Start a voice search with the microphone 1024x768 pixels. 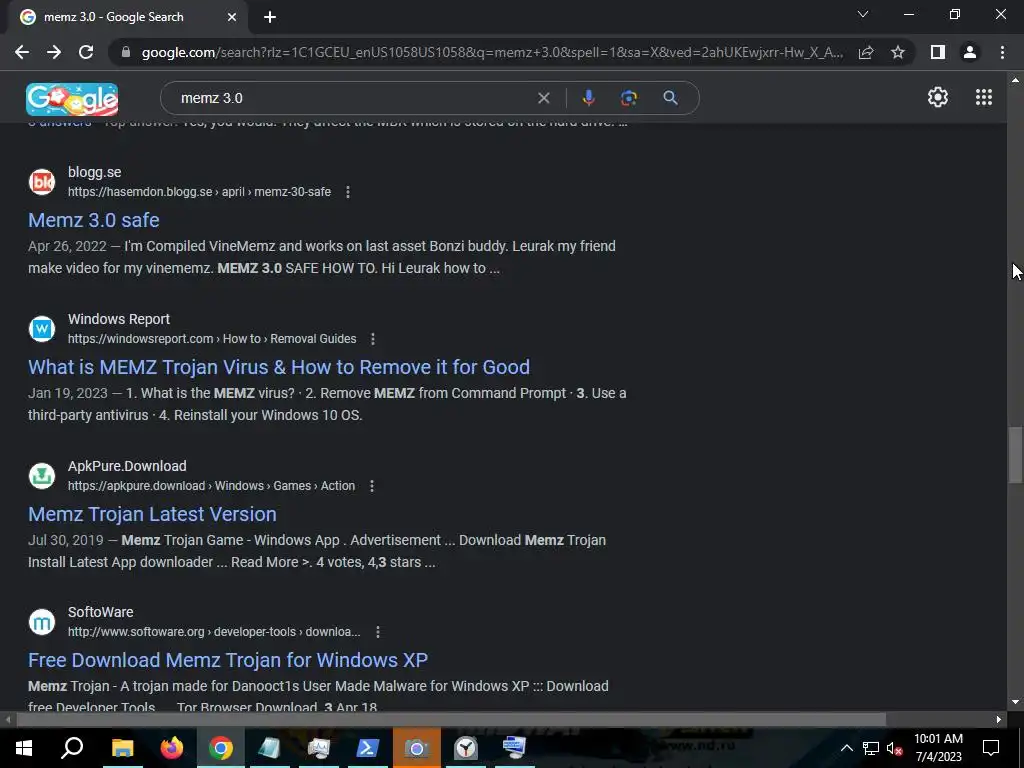[588, 98]
